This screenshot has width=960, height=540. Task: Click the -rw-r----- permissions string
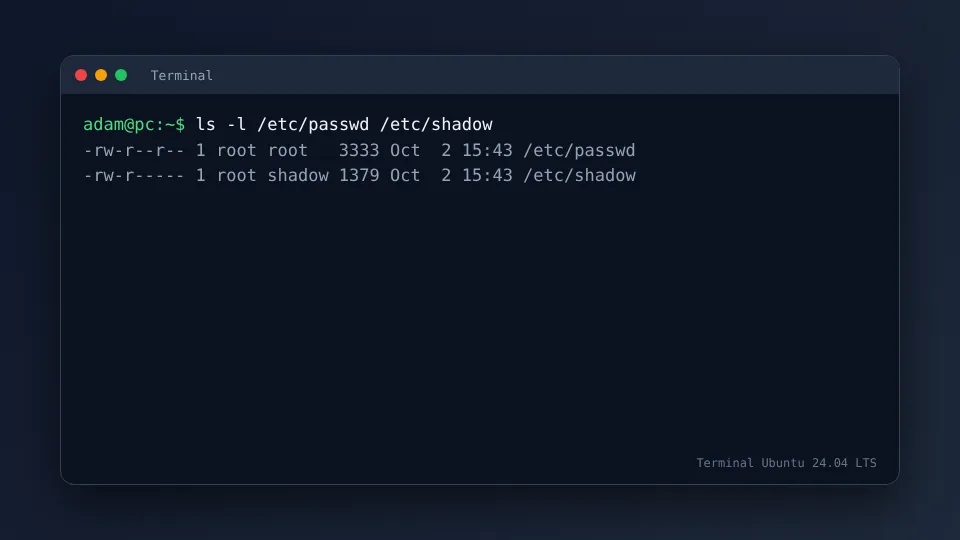[x=134, y=176]
